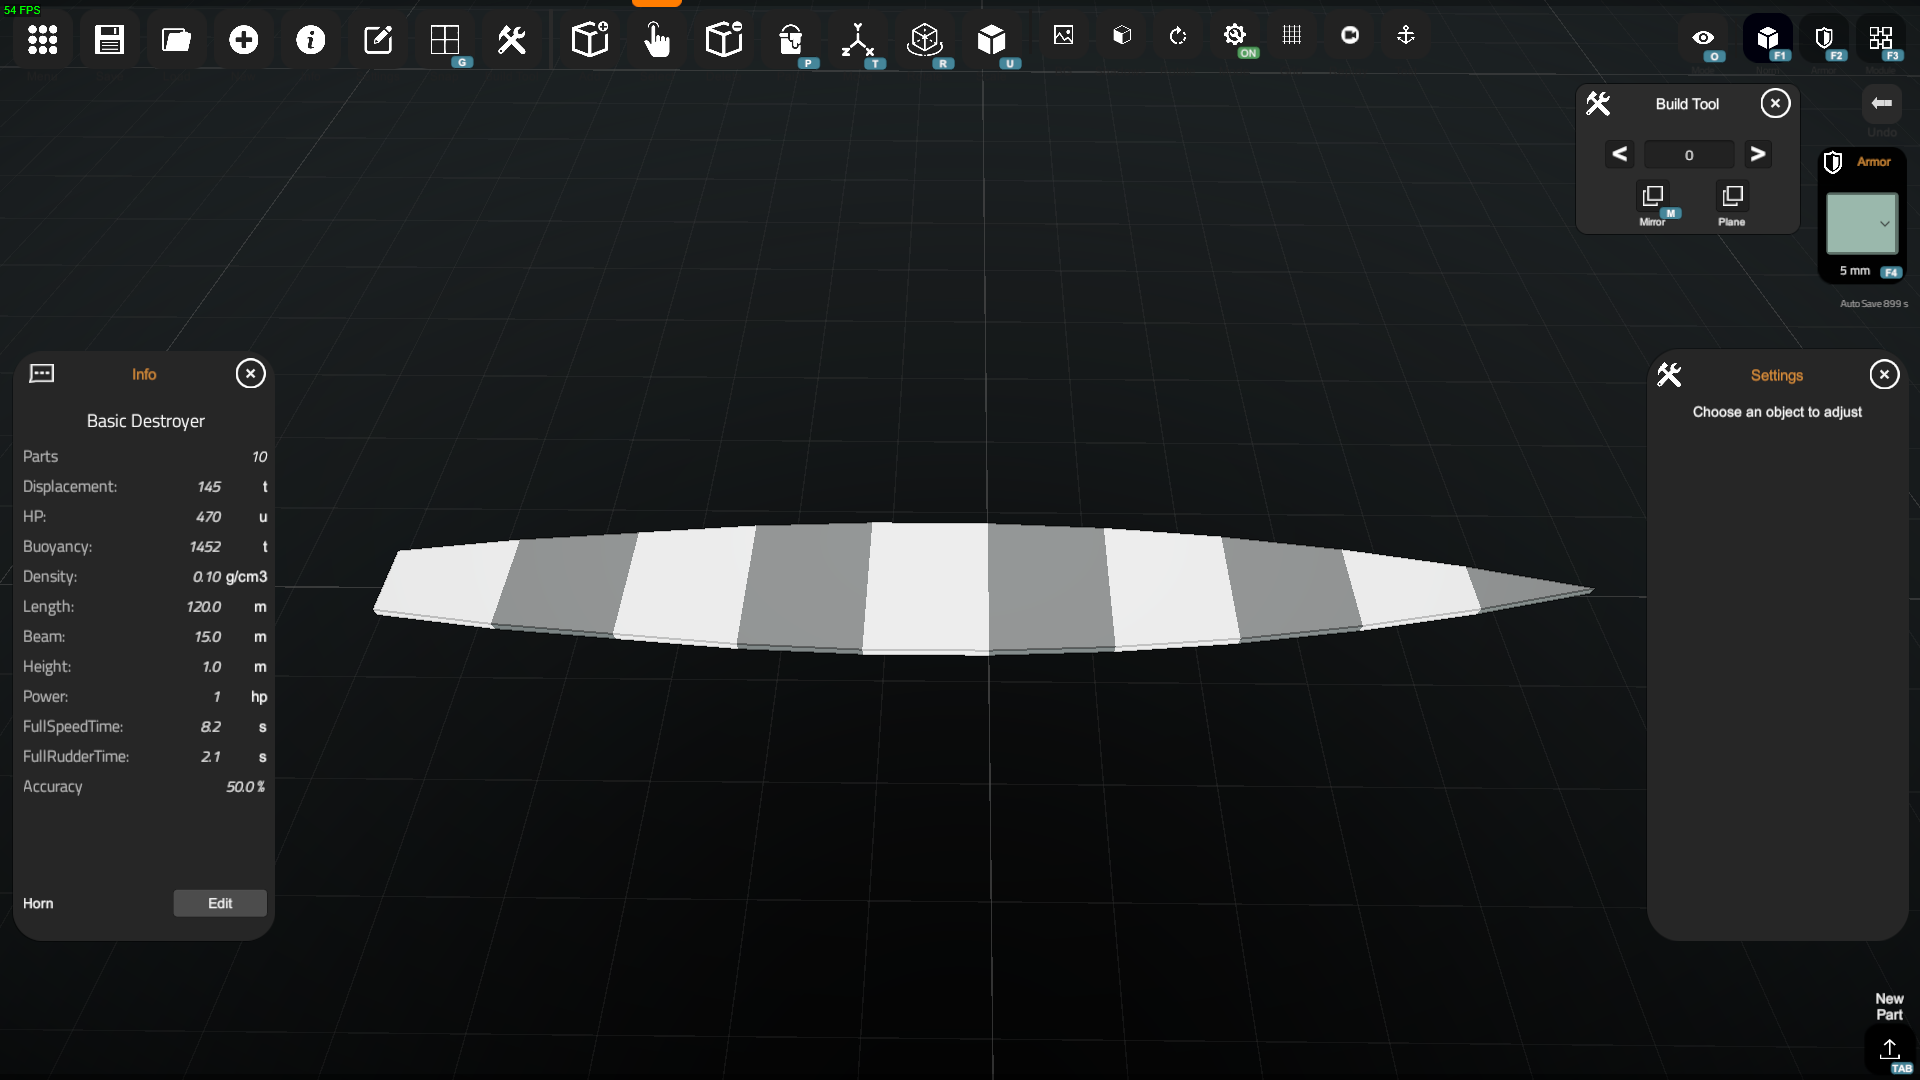Click the Build Tool number input field
Viewport: 1920px width, 1080px height.
point(1689,155)
